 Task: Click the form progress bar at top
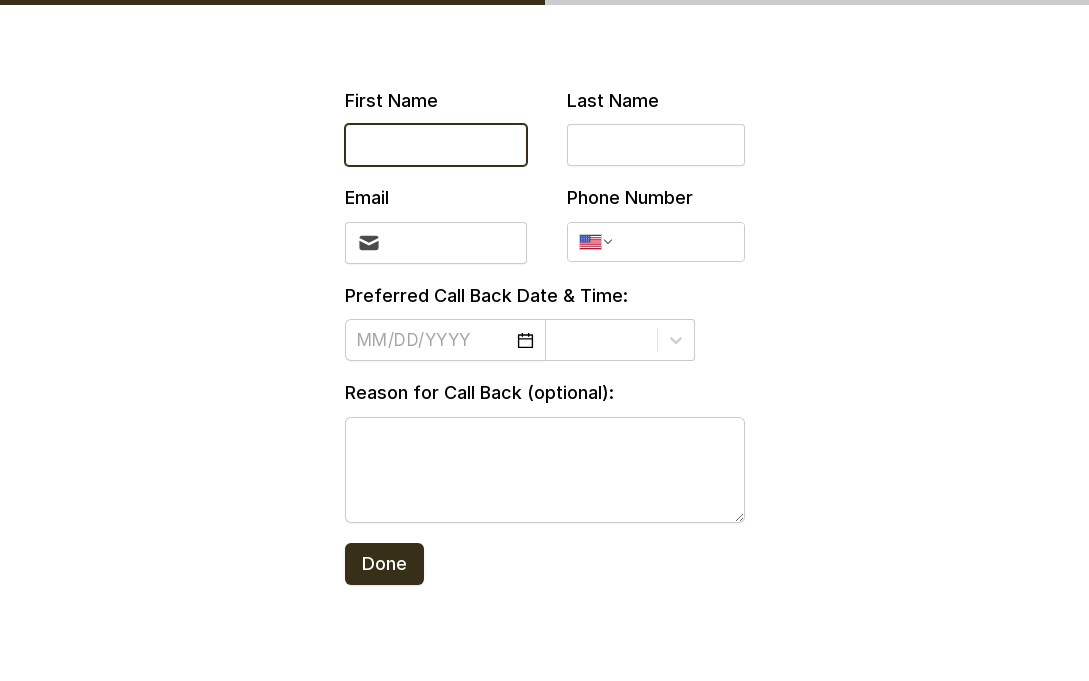coord(544,3)
